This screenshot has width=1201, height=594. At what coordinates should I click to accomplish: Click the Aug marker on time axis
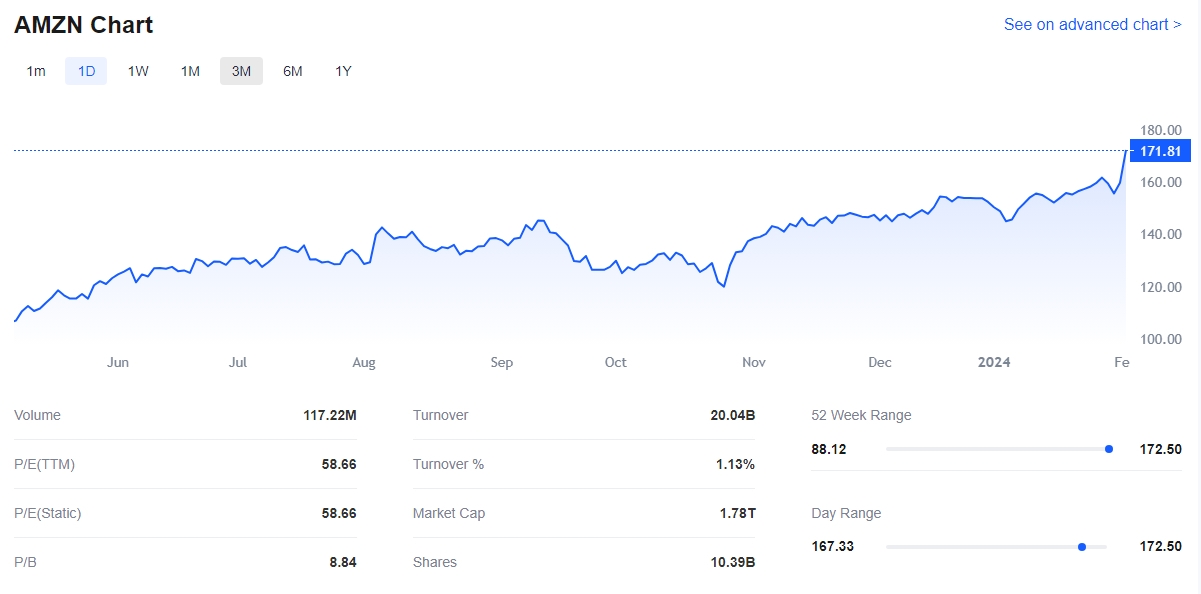[364, 362]
